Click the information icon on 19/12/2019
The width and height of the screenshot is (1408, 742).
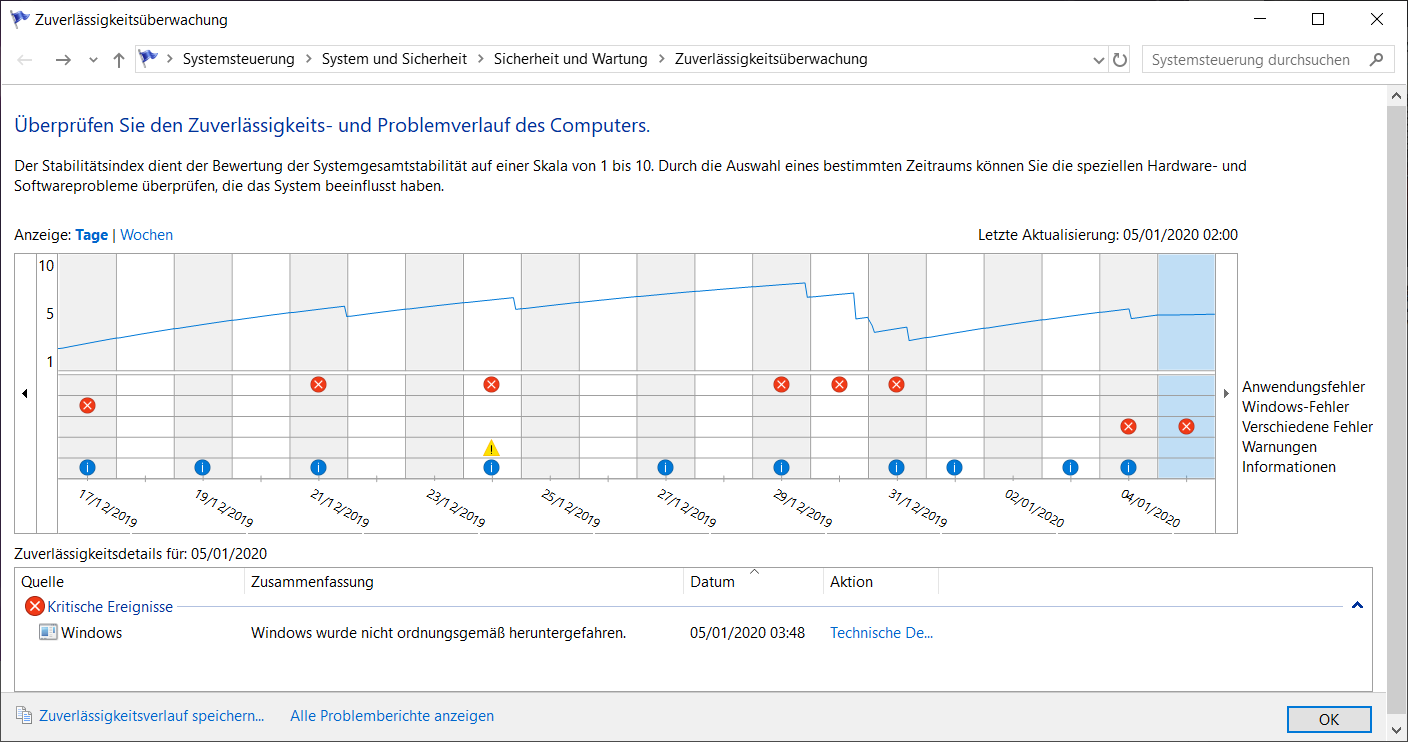[x=202, y=467]
